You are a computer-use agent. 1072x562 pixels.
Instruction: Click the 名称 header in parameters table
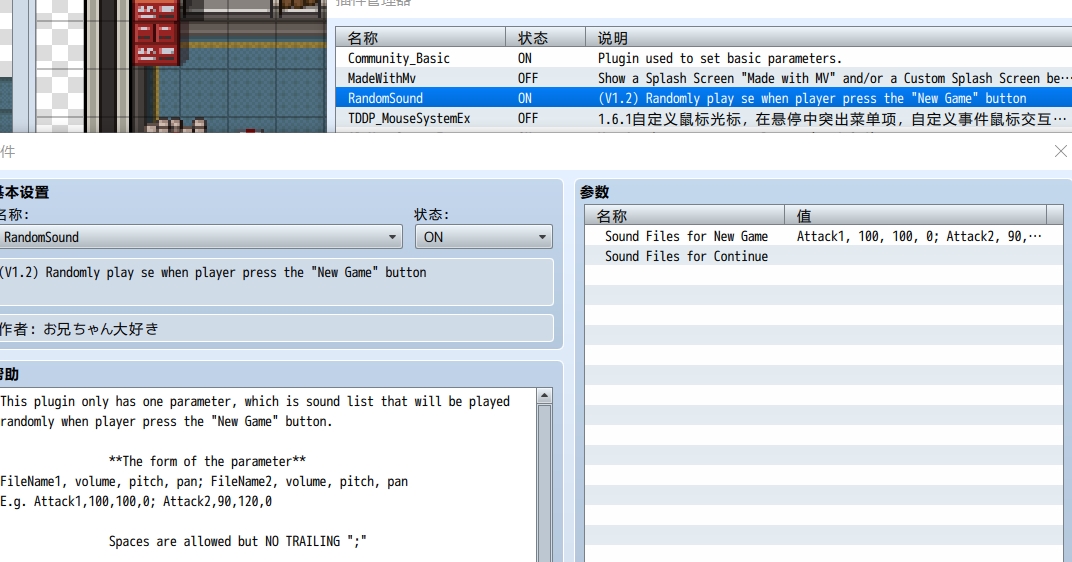(x=684, y=216)
